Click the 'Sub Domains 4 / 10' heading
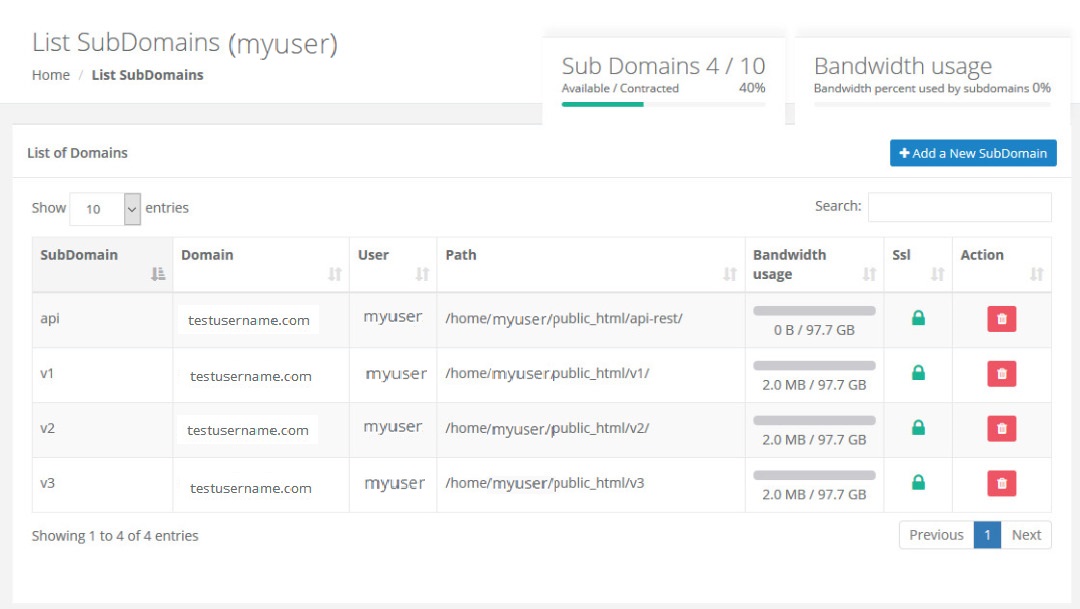The height and width of the screenshot is (609, 1080). tap(663, 66)
